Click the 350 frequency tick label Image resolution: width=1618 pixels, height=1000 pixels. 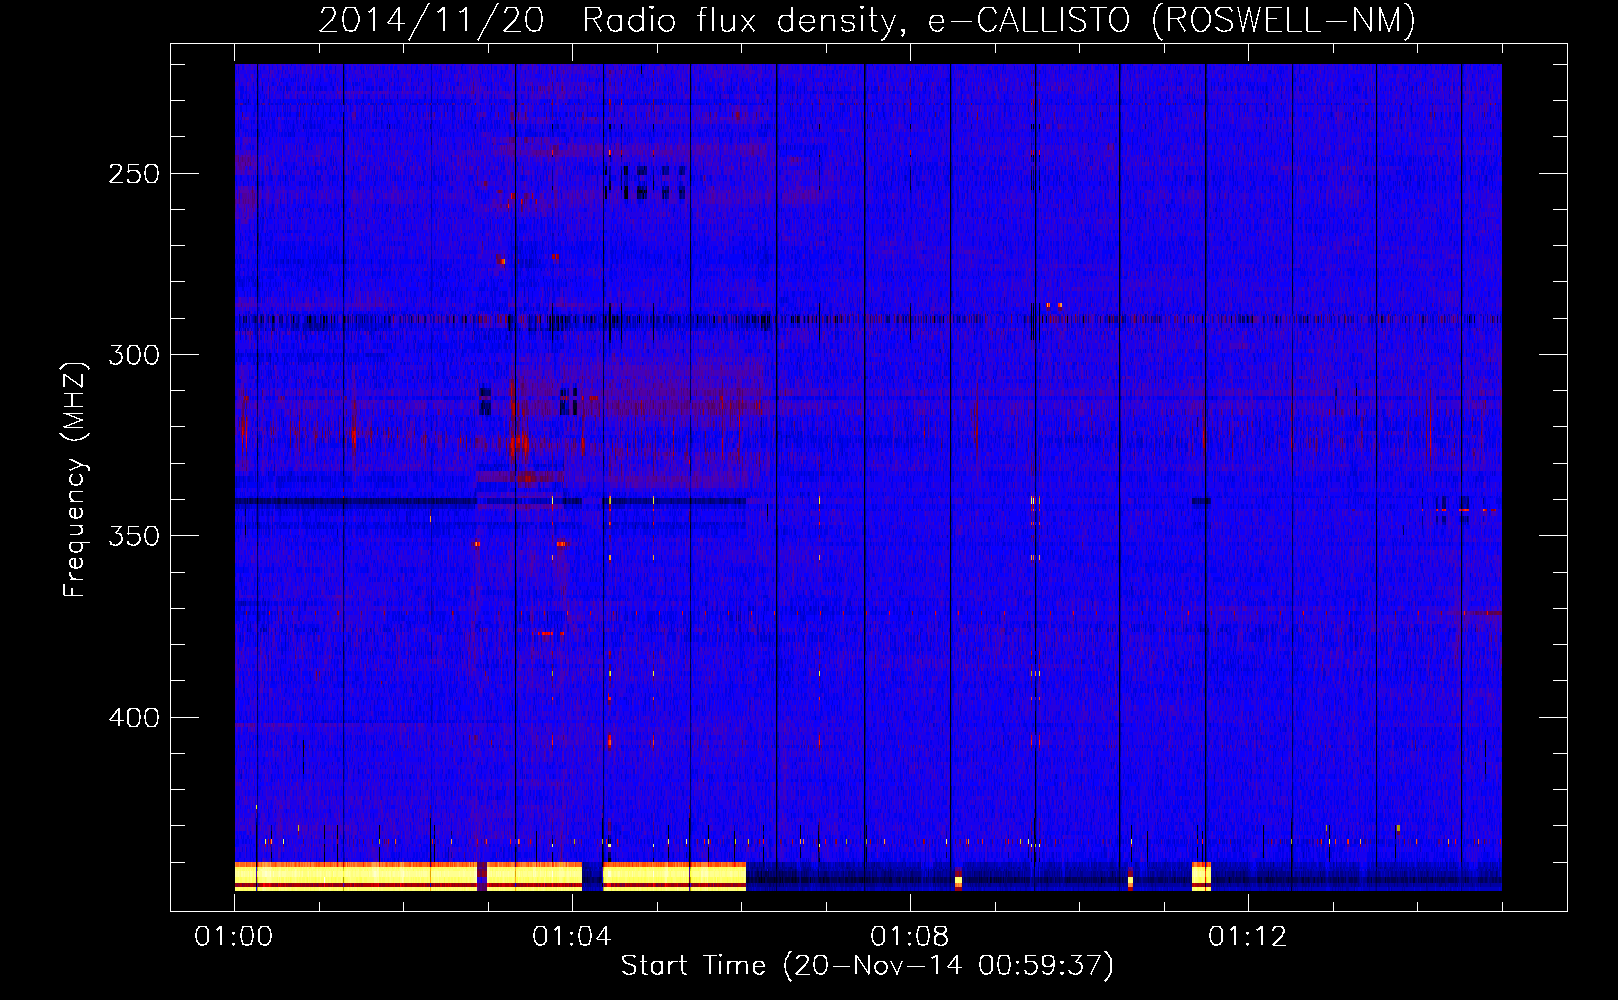tap(134, 536)
